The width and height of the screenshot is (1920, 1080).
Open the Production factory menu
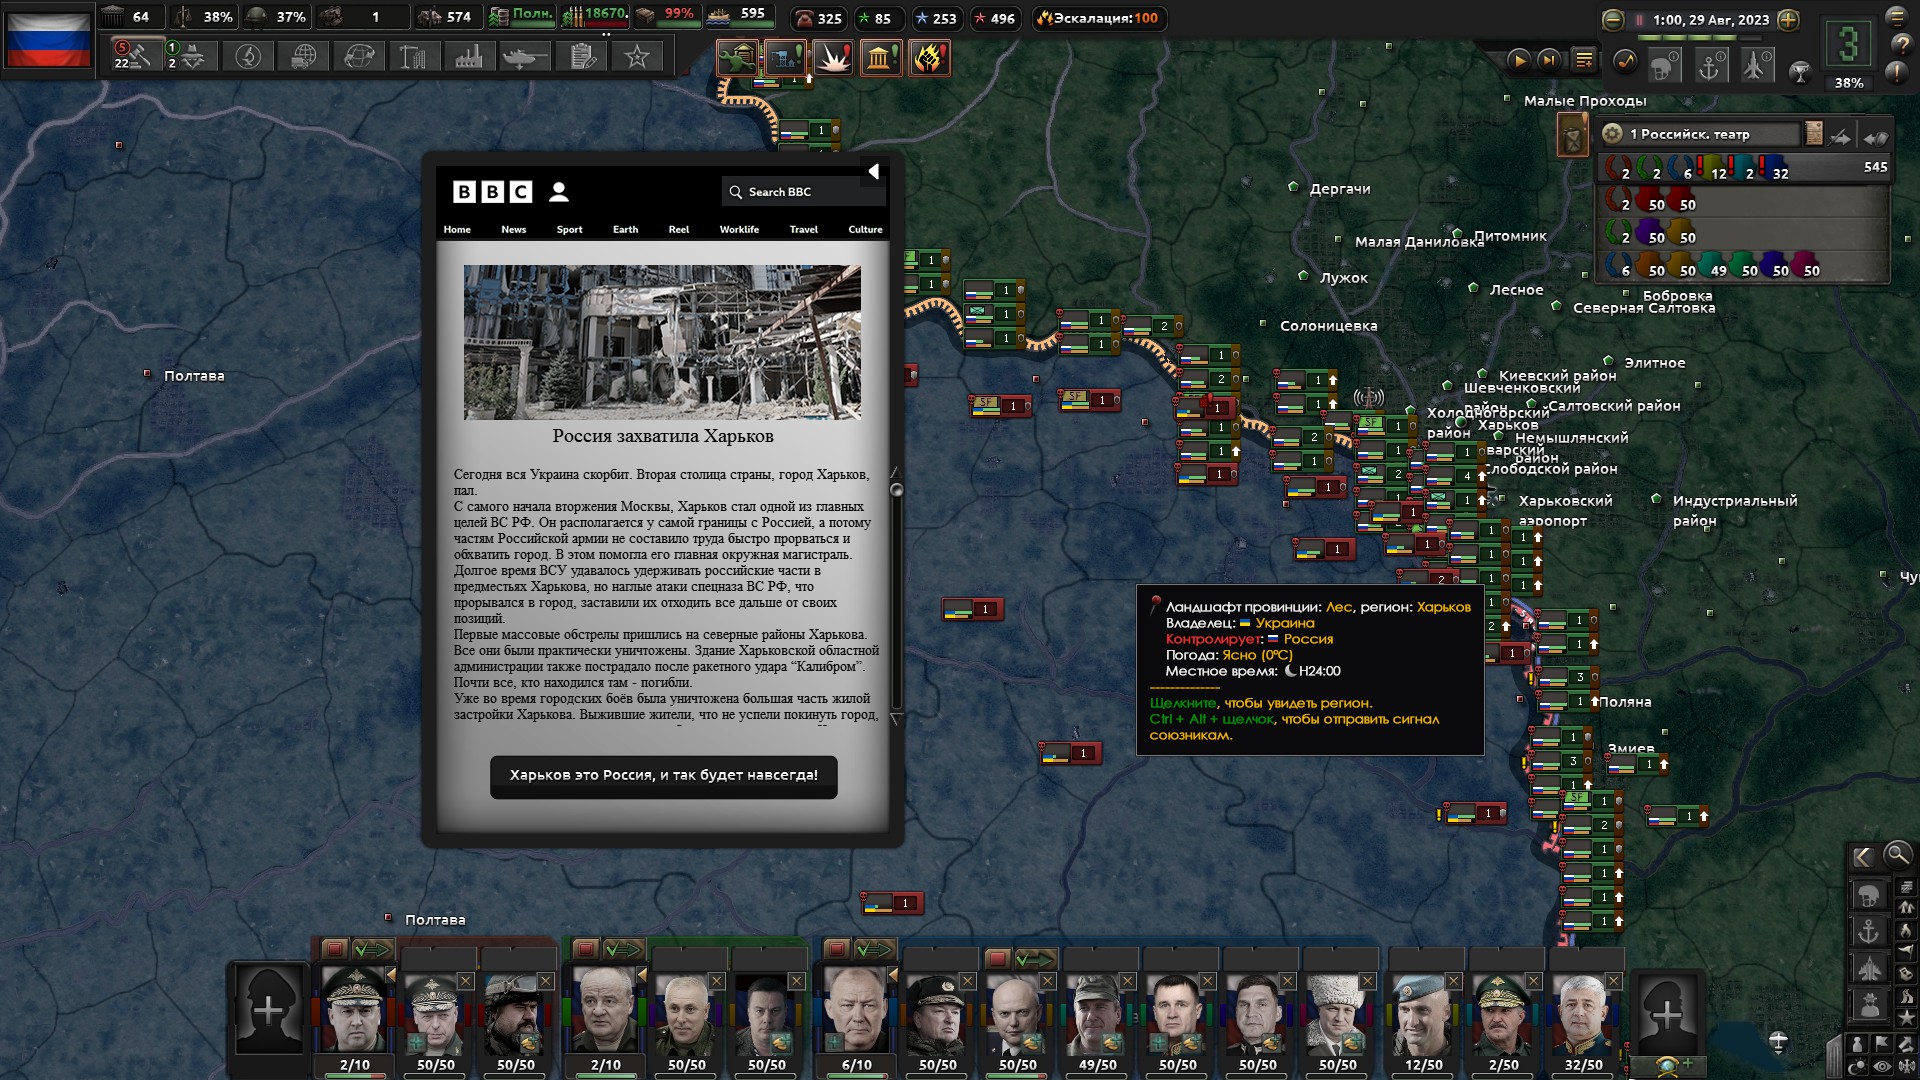468,57
